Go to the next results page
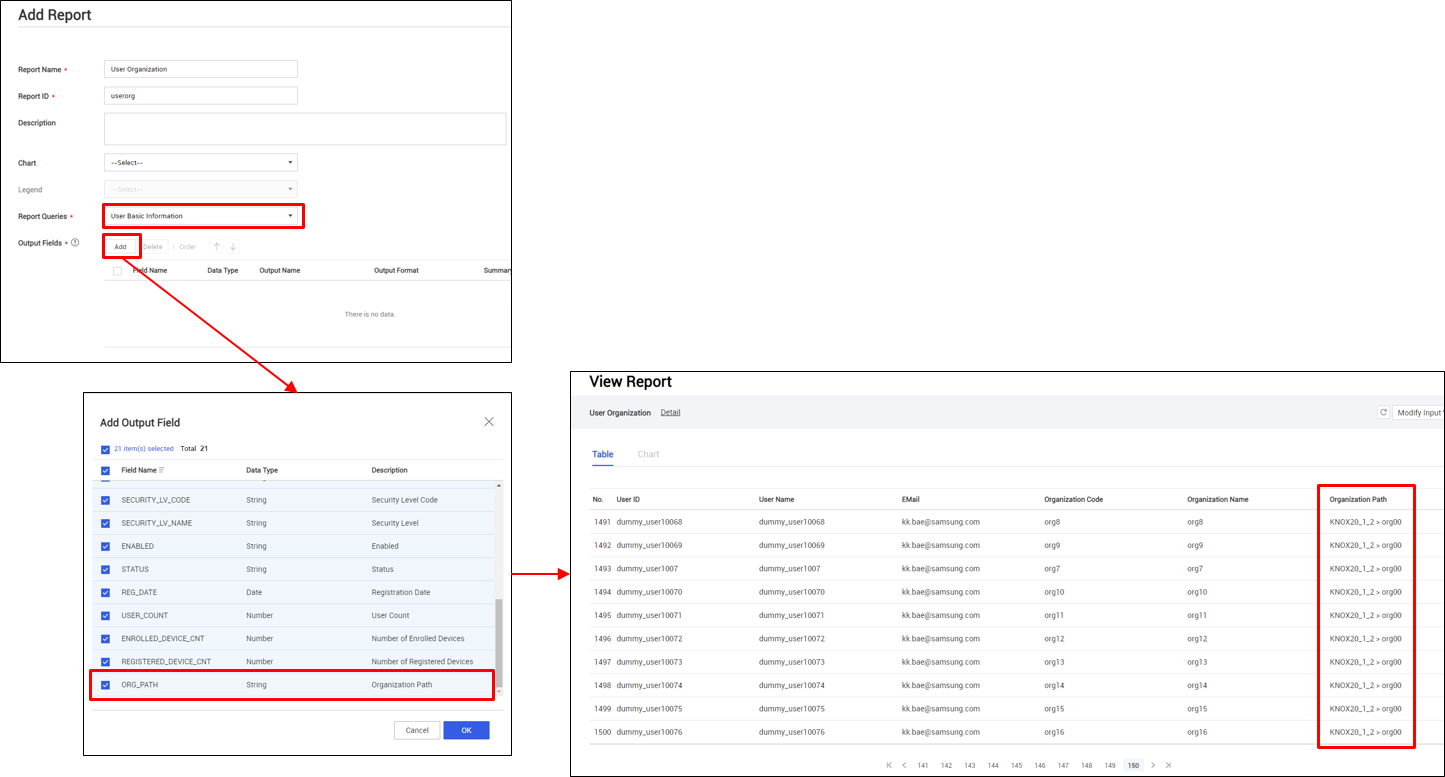The width and height of the screenshot is (1445, 777). [1152, 765]
